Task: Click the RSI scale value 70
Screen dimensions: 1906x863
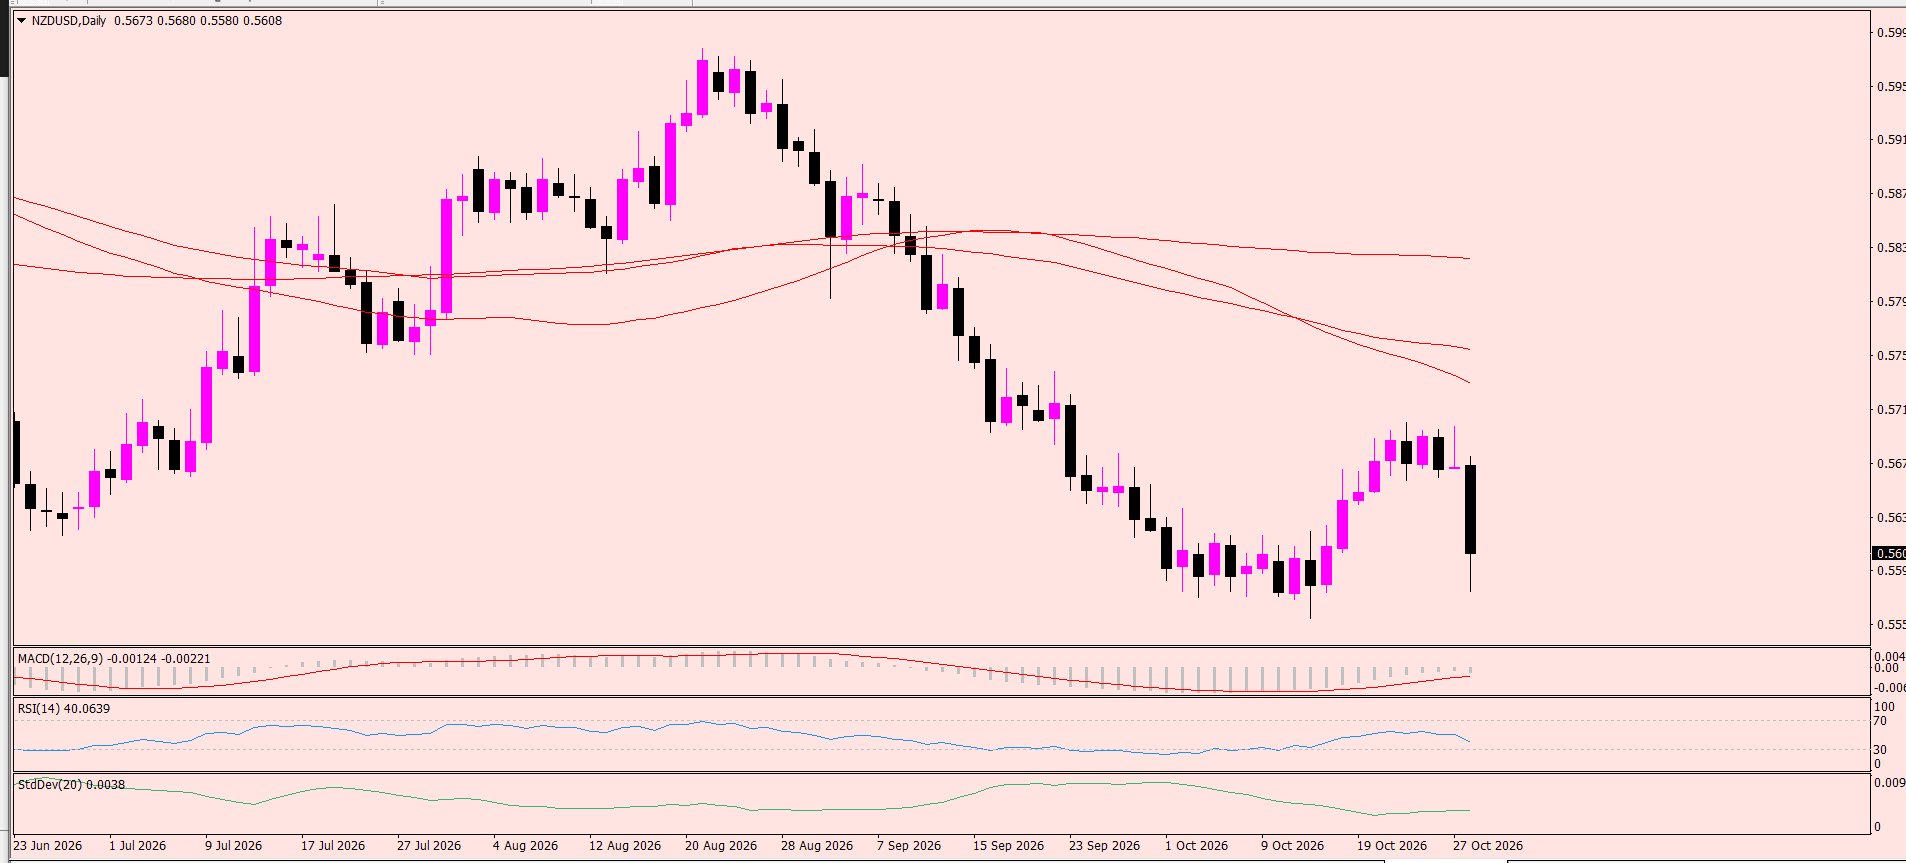Action: 1880,721
